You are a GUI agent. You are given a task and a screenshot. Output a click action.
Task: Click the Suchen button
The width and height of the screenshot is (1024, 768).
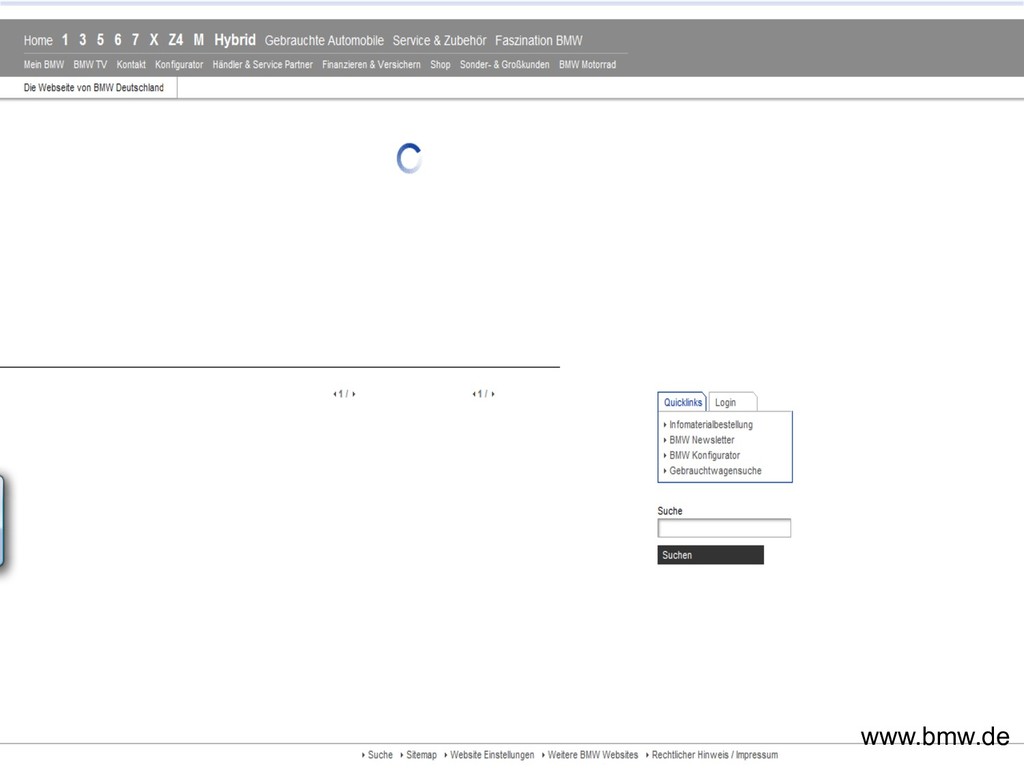711,555
